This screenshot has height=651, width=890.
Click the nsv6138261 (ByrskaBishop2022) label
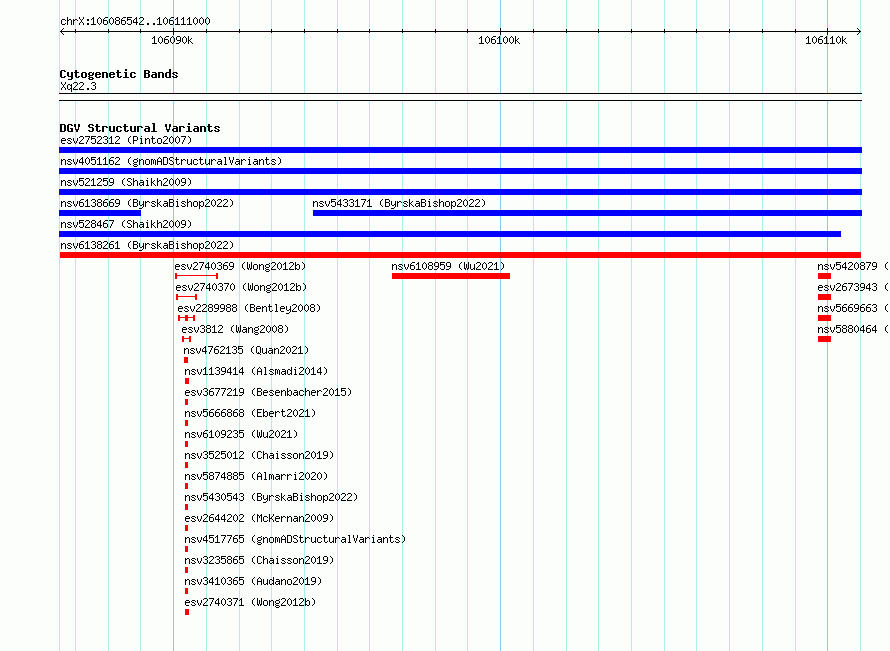coord(147,245)
